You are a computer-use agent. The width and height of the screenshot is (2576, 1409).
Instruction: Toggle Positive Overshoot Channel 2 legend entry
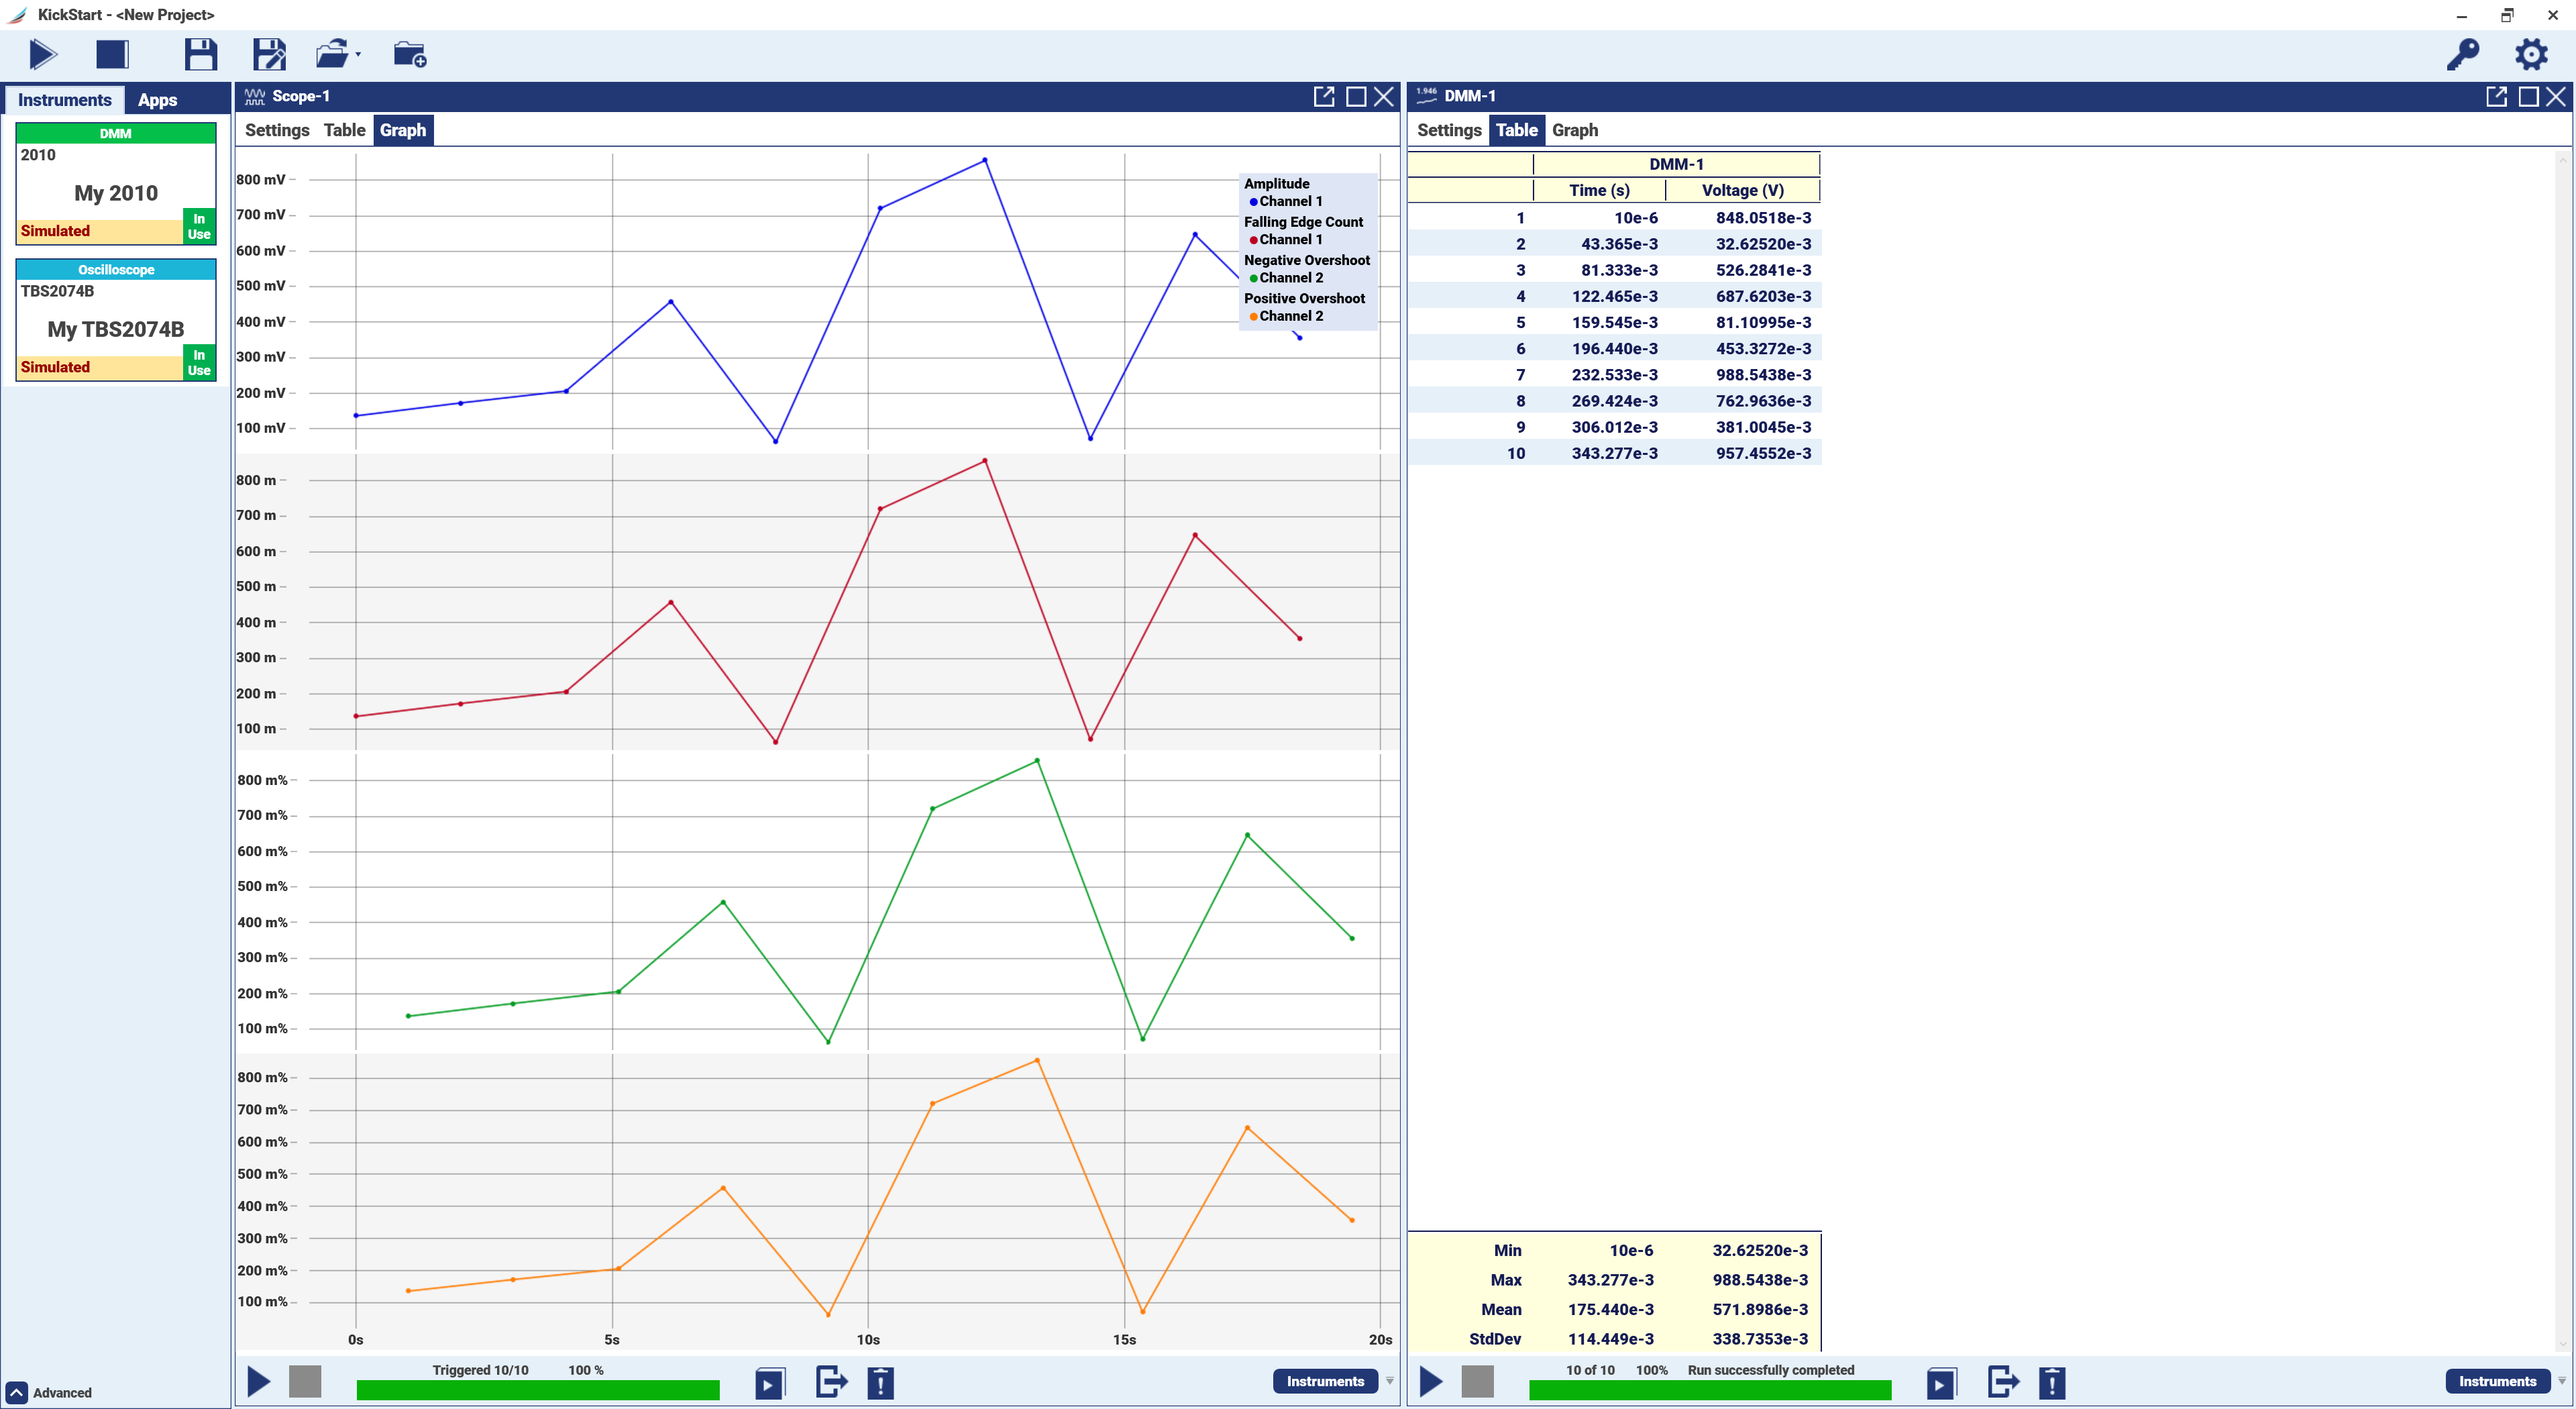pyautogui.click(x=1289, y=316)
